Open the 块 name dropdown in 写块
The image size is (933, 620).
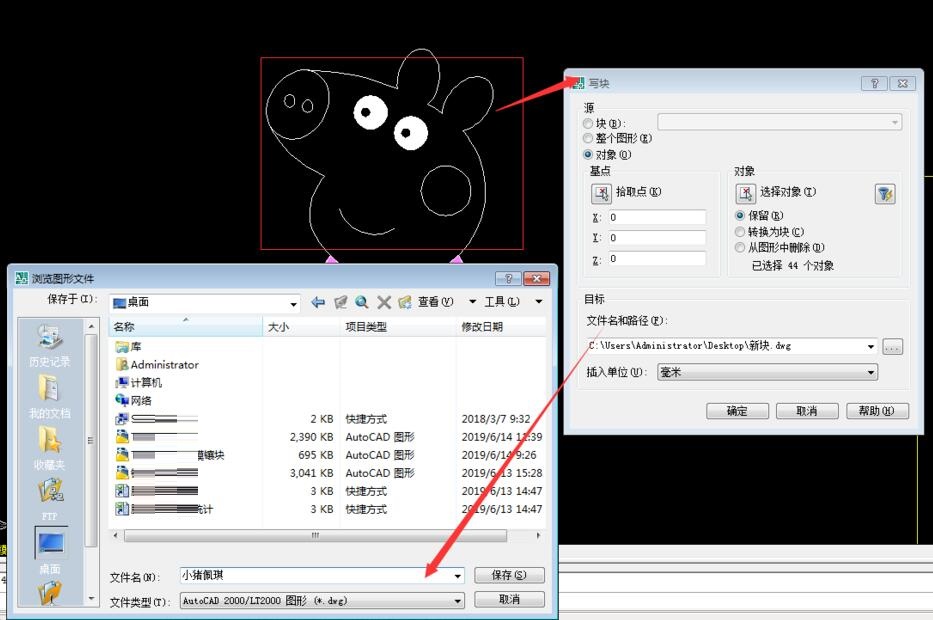point(779,122)
